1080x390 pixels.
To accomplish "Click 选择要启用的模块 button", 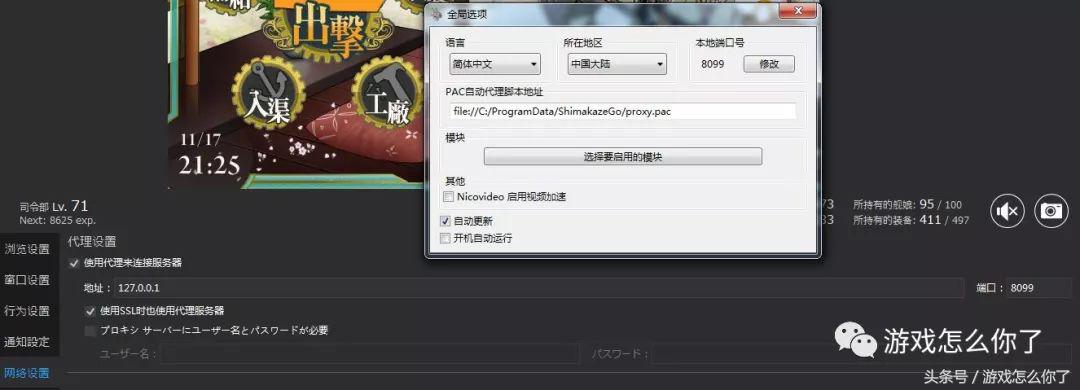I will [x=623, y=156].
